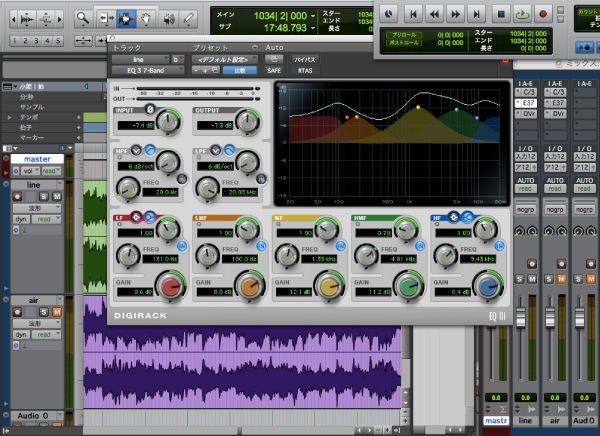Solo the line track in edit window
This screenshot has width=600, height=436.
(44, 197)
